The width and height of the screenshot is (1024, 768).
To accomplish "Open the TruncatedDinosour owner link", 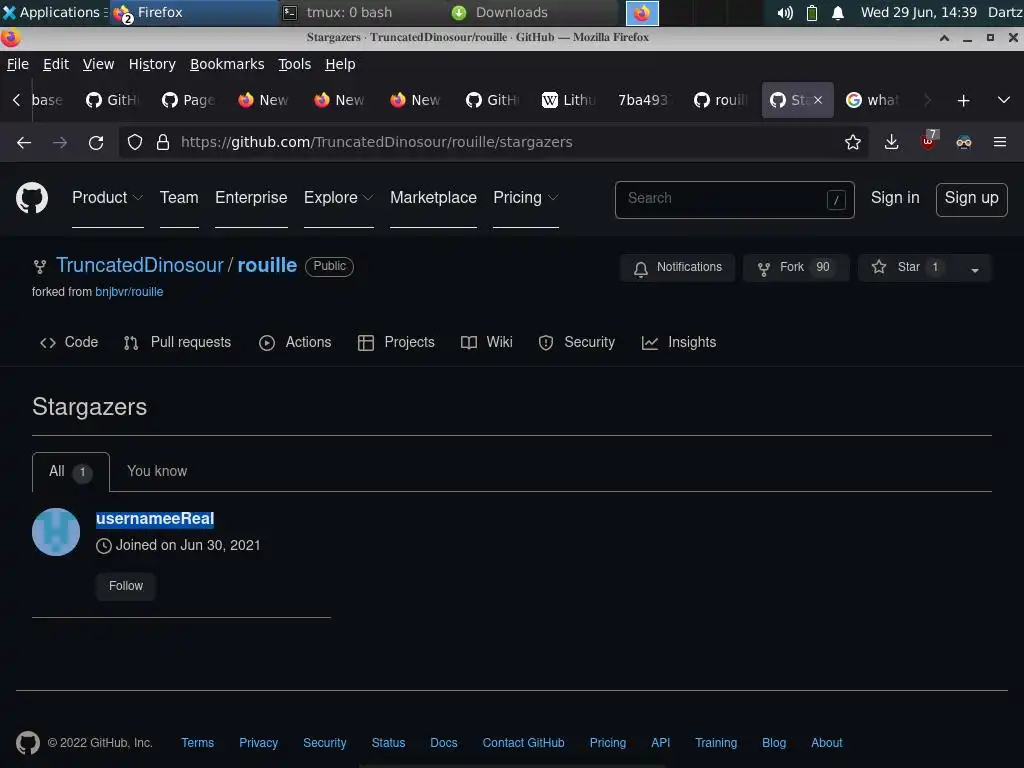I will [140, 265].
